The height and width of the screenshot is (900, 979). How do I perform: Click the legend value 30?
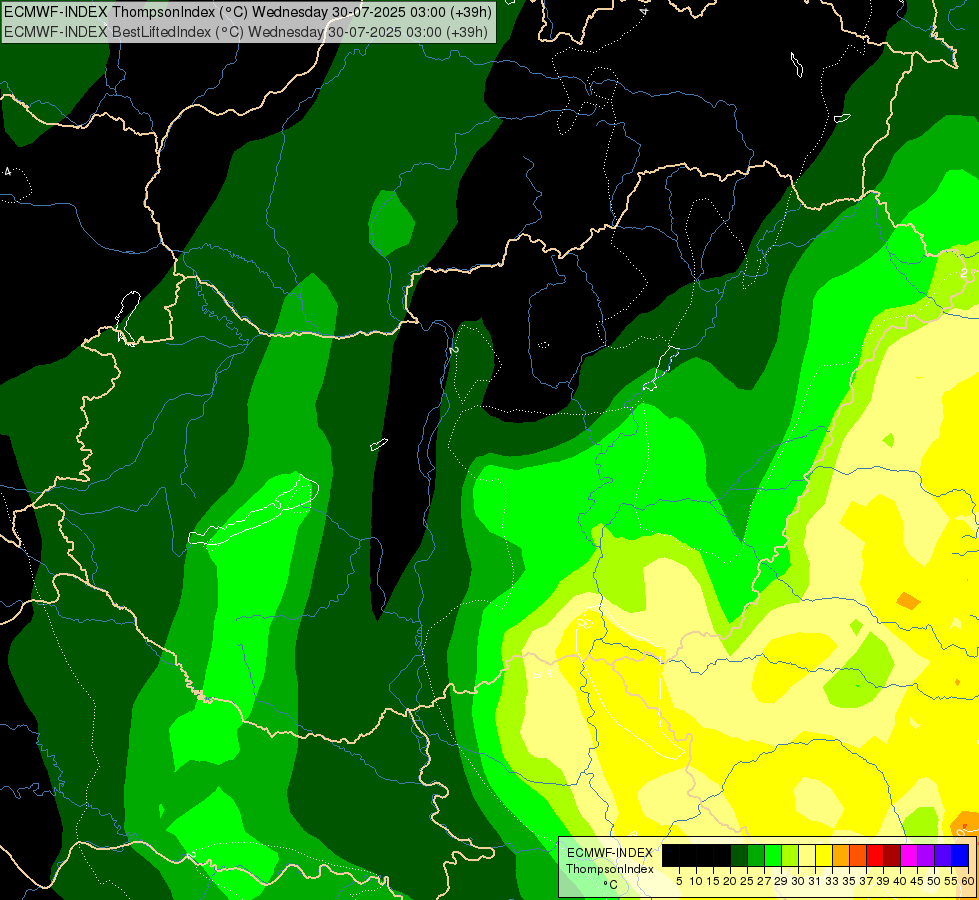pos(798,881)
